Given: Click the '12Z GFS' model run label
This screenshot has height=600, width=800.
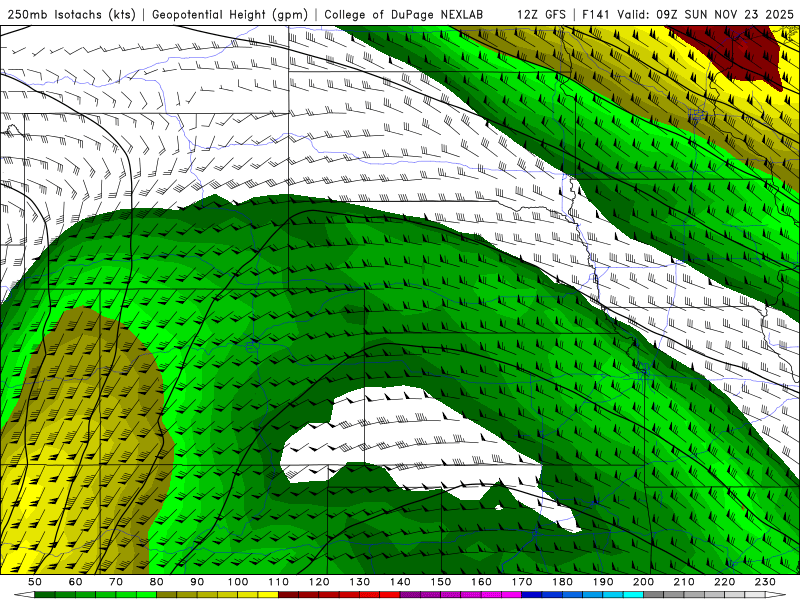Looking at the screenshot, I should (x=541, y=14).
